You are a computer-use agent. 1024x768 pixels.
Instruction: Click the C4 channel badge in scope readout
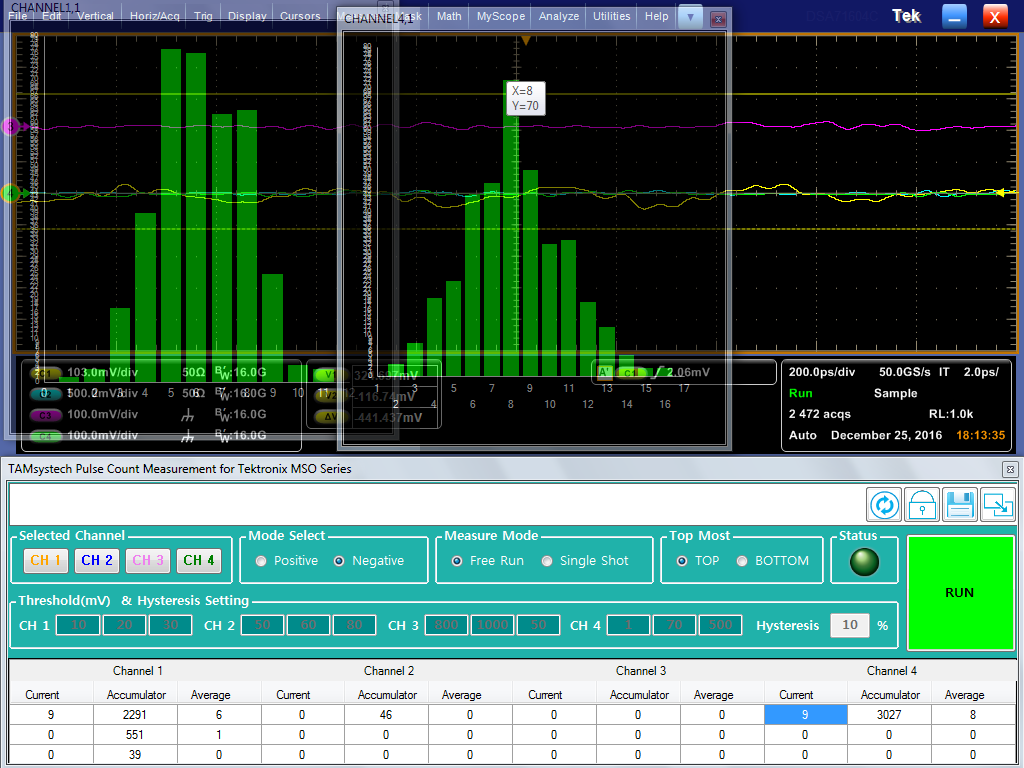tap(45, 436)
